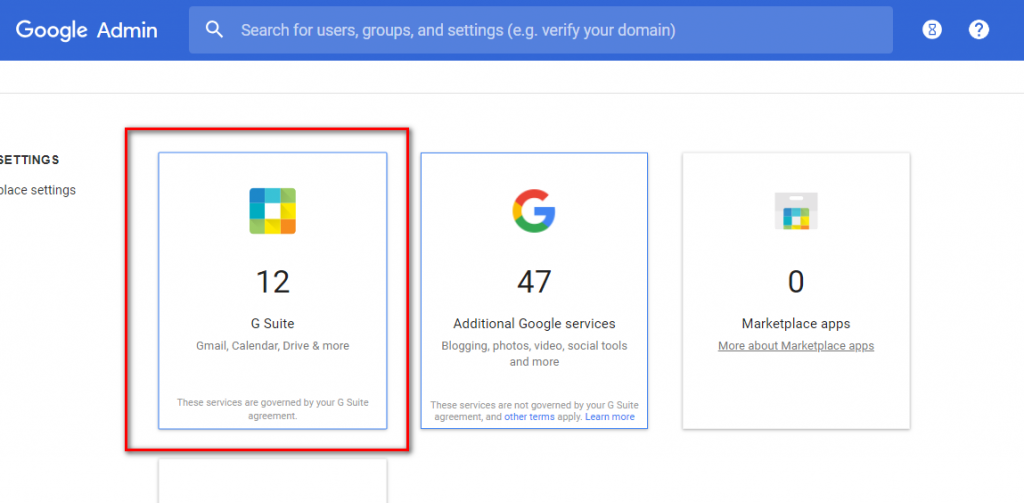
Task: Select the 0 Marketplace apps count
Action: pyautogui.click(x=796, y=282)
